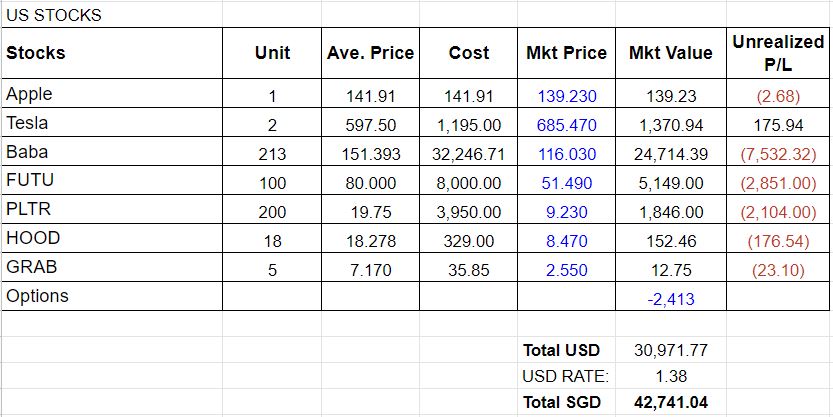Click Tesla unrealized gain 175.94 cell
The height and width of the screenshot is (417, 833).
point(778,125)
